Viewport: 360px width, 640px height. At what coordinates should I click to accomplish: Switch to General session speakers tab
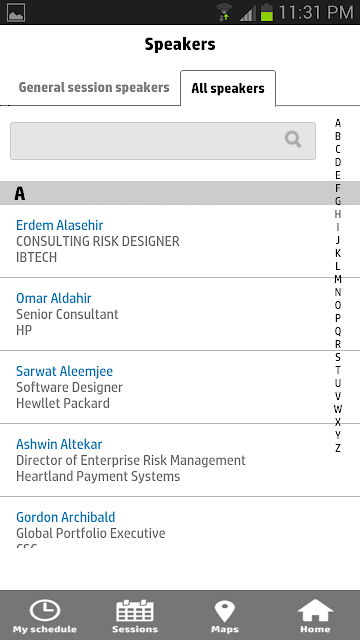point(94,87)
